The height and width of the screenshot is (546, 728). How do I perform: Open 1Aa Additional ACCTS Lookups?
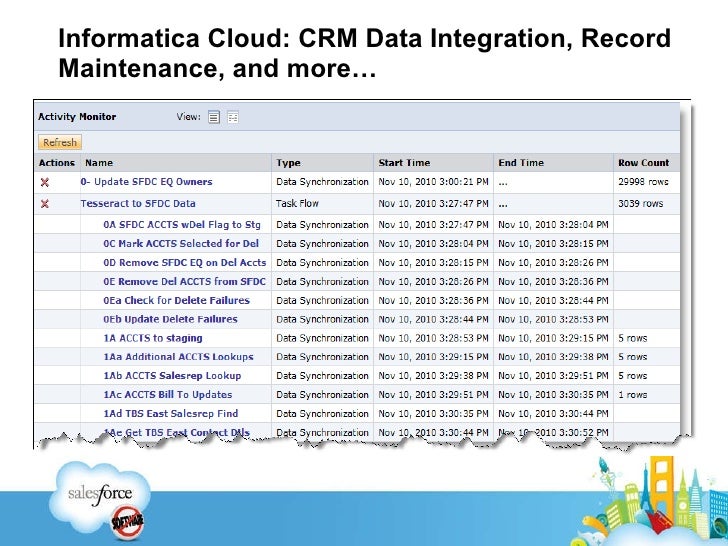pos(178,357)
